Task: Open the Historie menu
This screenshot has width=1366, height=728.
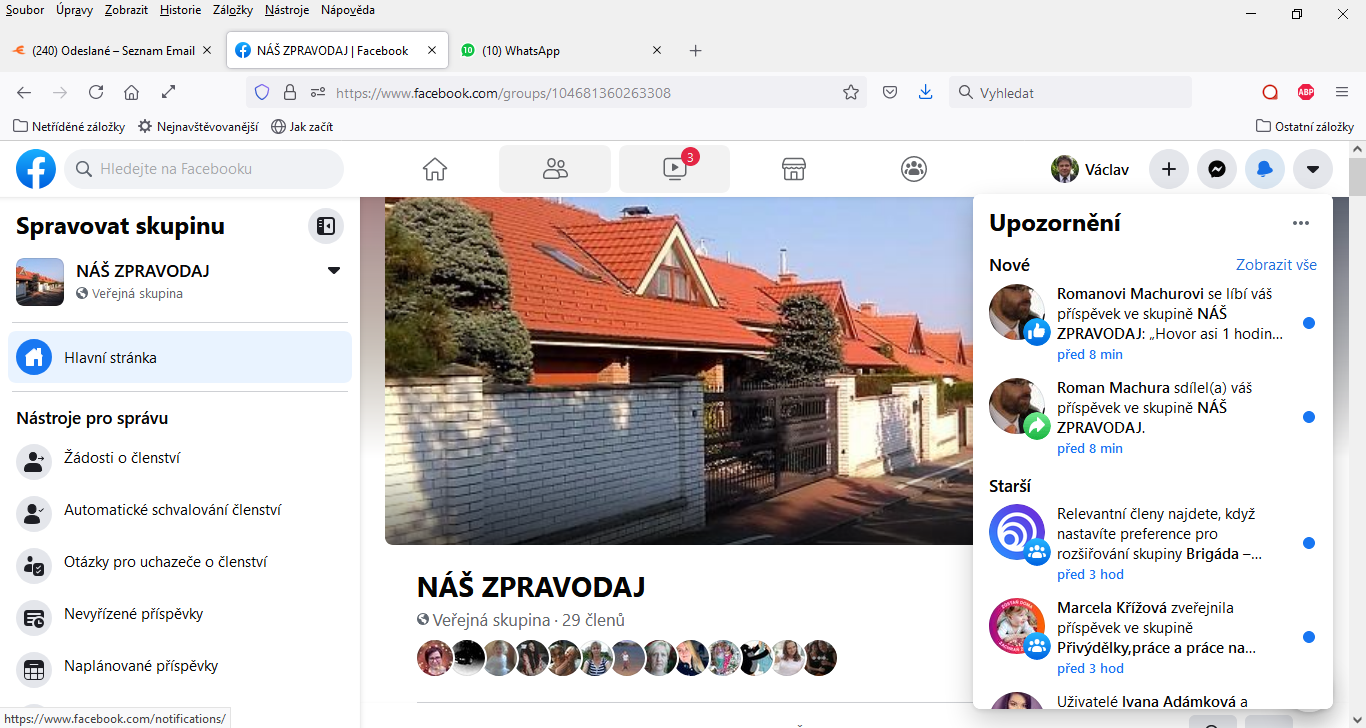Action: (x=180, y=10)
